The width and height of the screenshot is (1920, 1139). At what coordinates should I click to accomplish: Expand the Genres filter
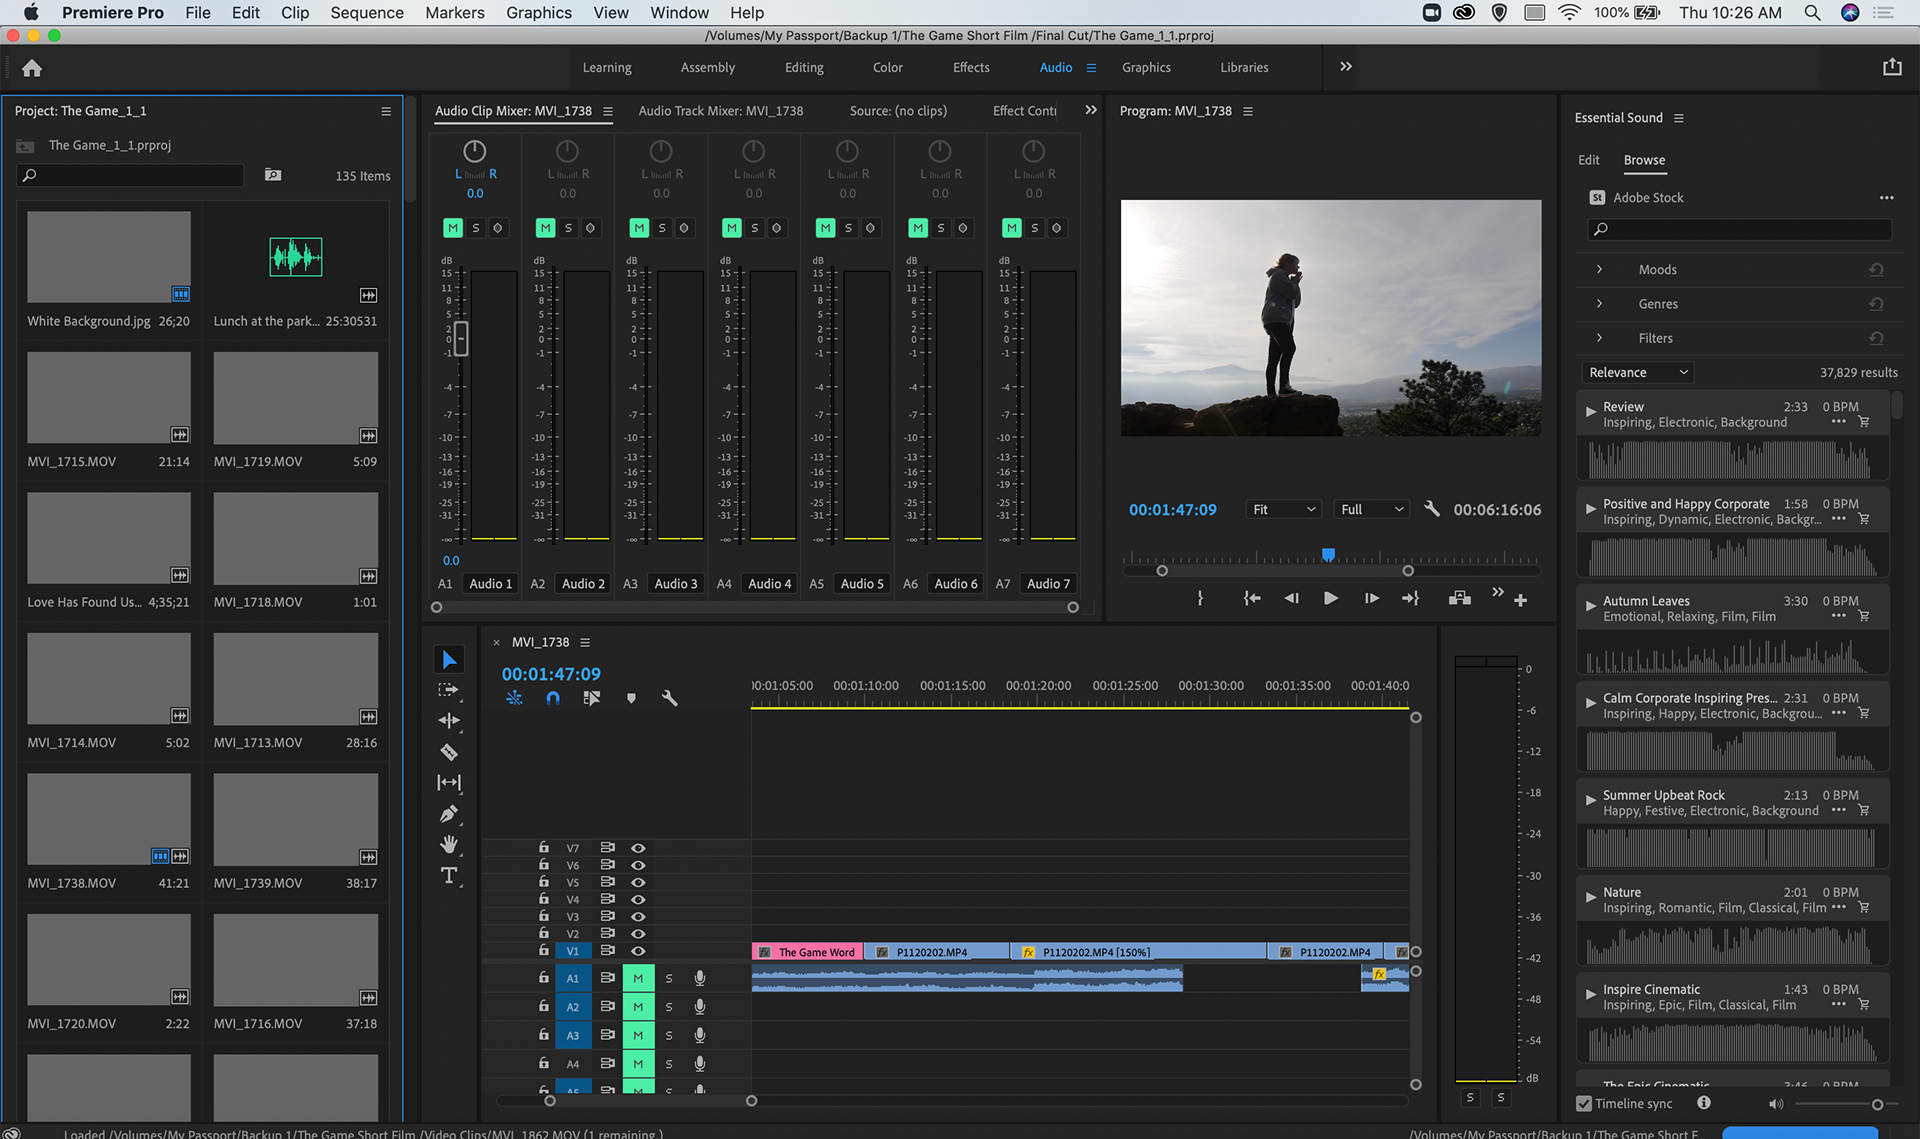coord(1600,303)
